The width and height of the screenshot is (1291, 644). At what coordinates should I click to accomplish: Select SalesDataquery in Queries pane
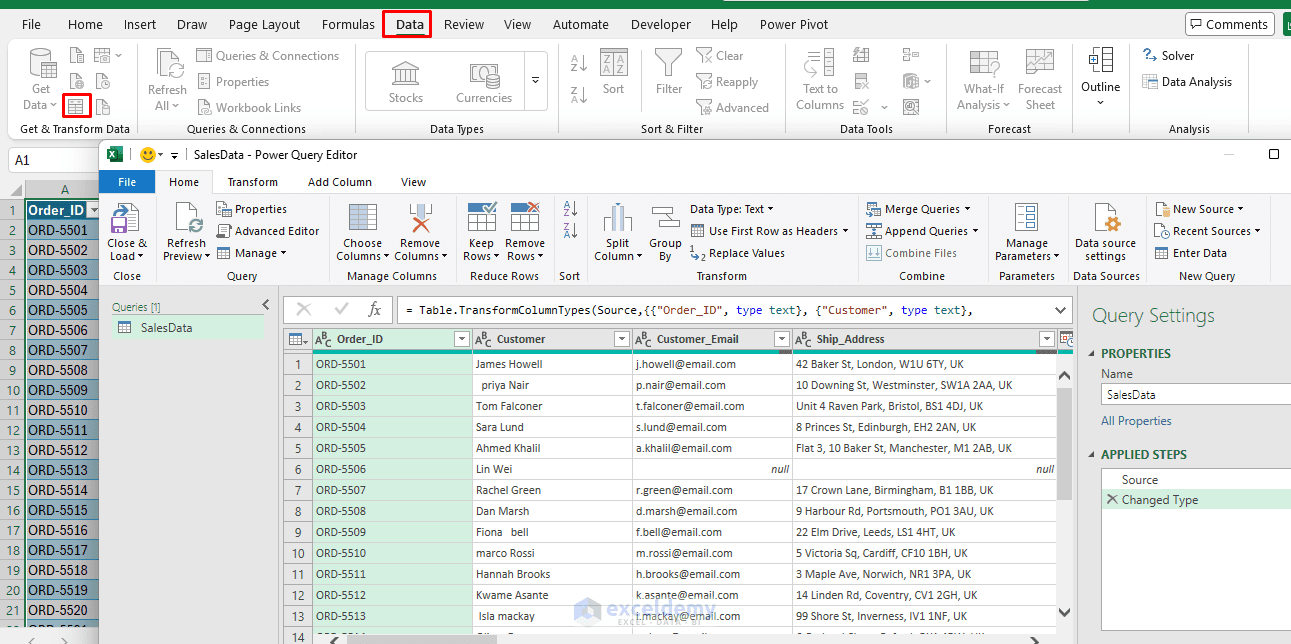[188, 327]
